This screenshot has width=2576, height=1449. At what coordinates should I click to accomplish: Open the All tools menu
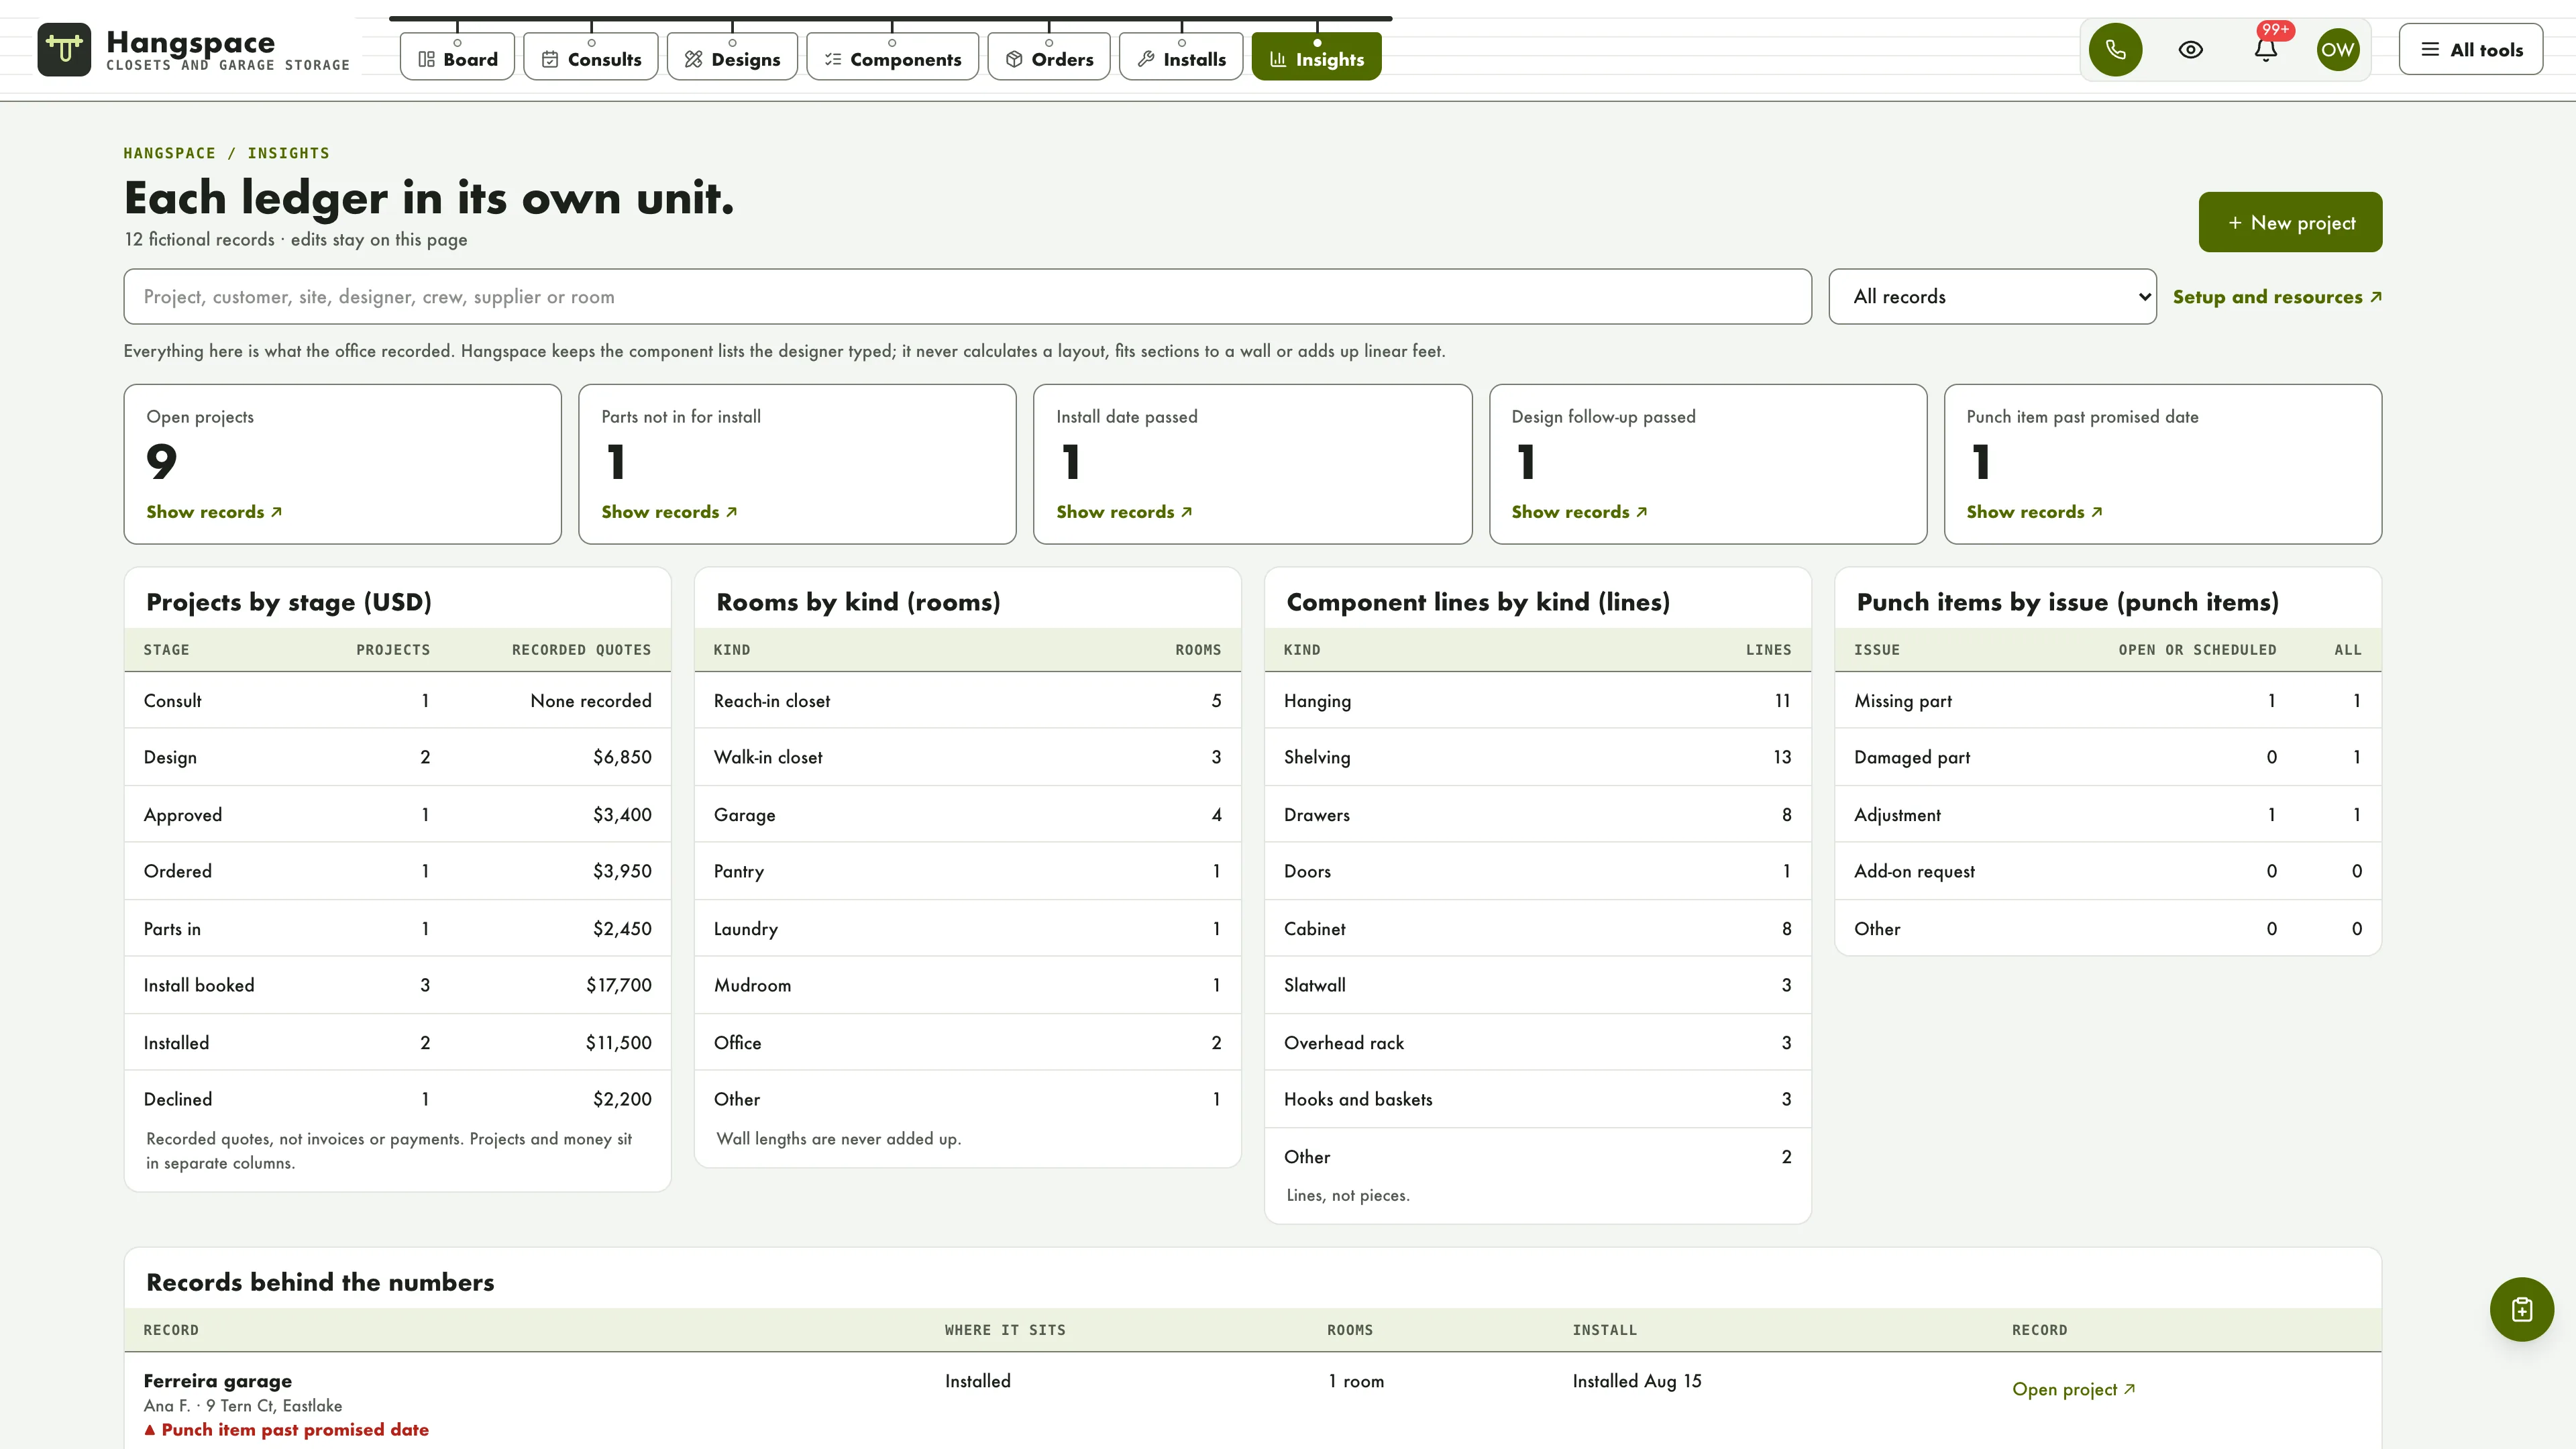click(2471, 49)
